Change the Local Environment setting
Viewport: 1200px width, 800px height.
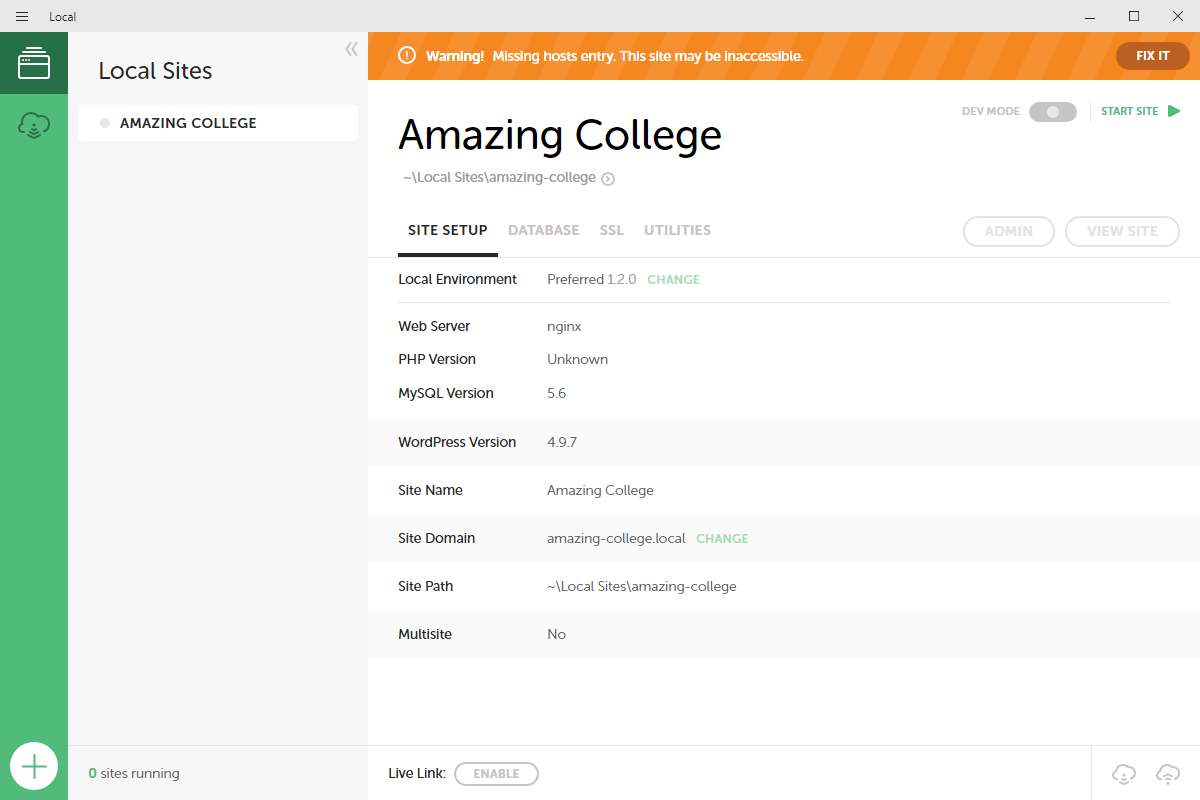[673, 280]
